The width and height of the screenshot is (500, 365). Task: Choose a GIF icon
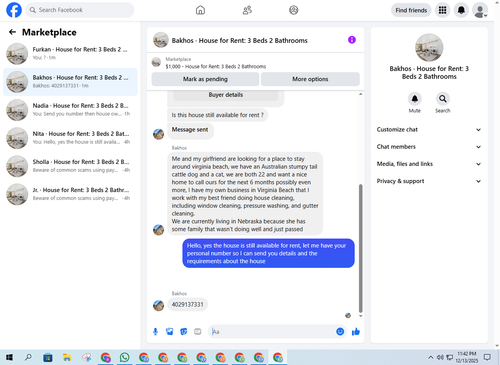coord(198,332)
